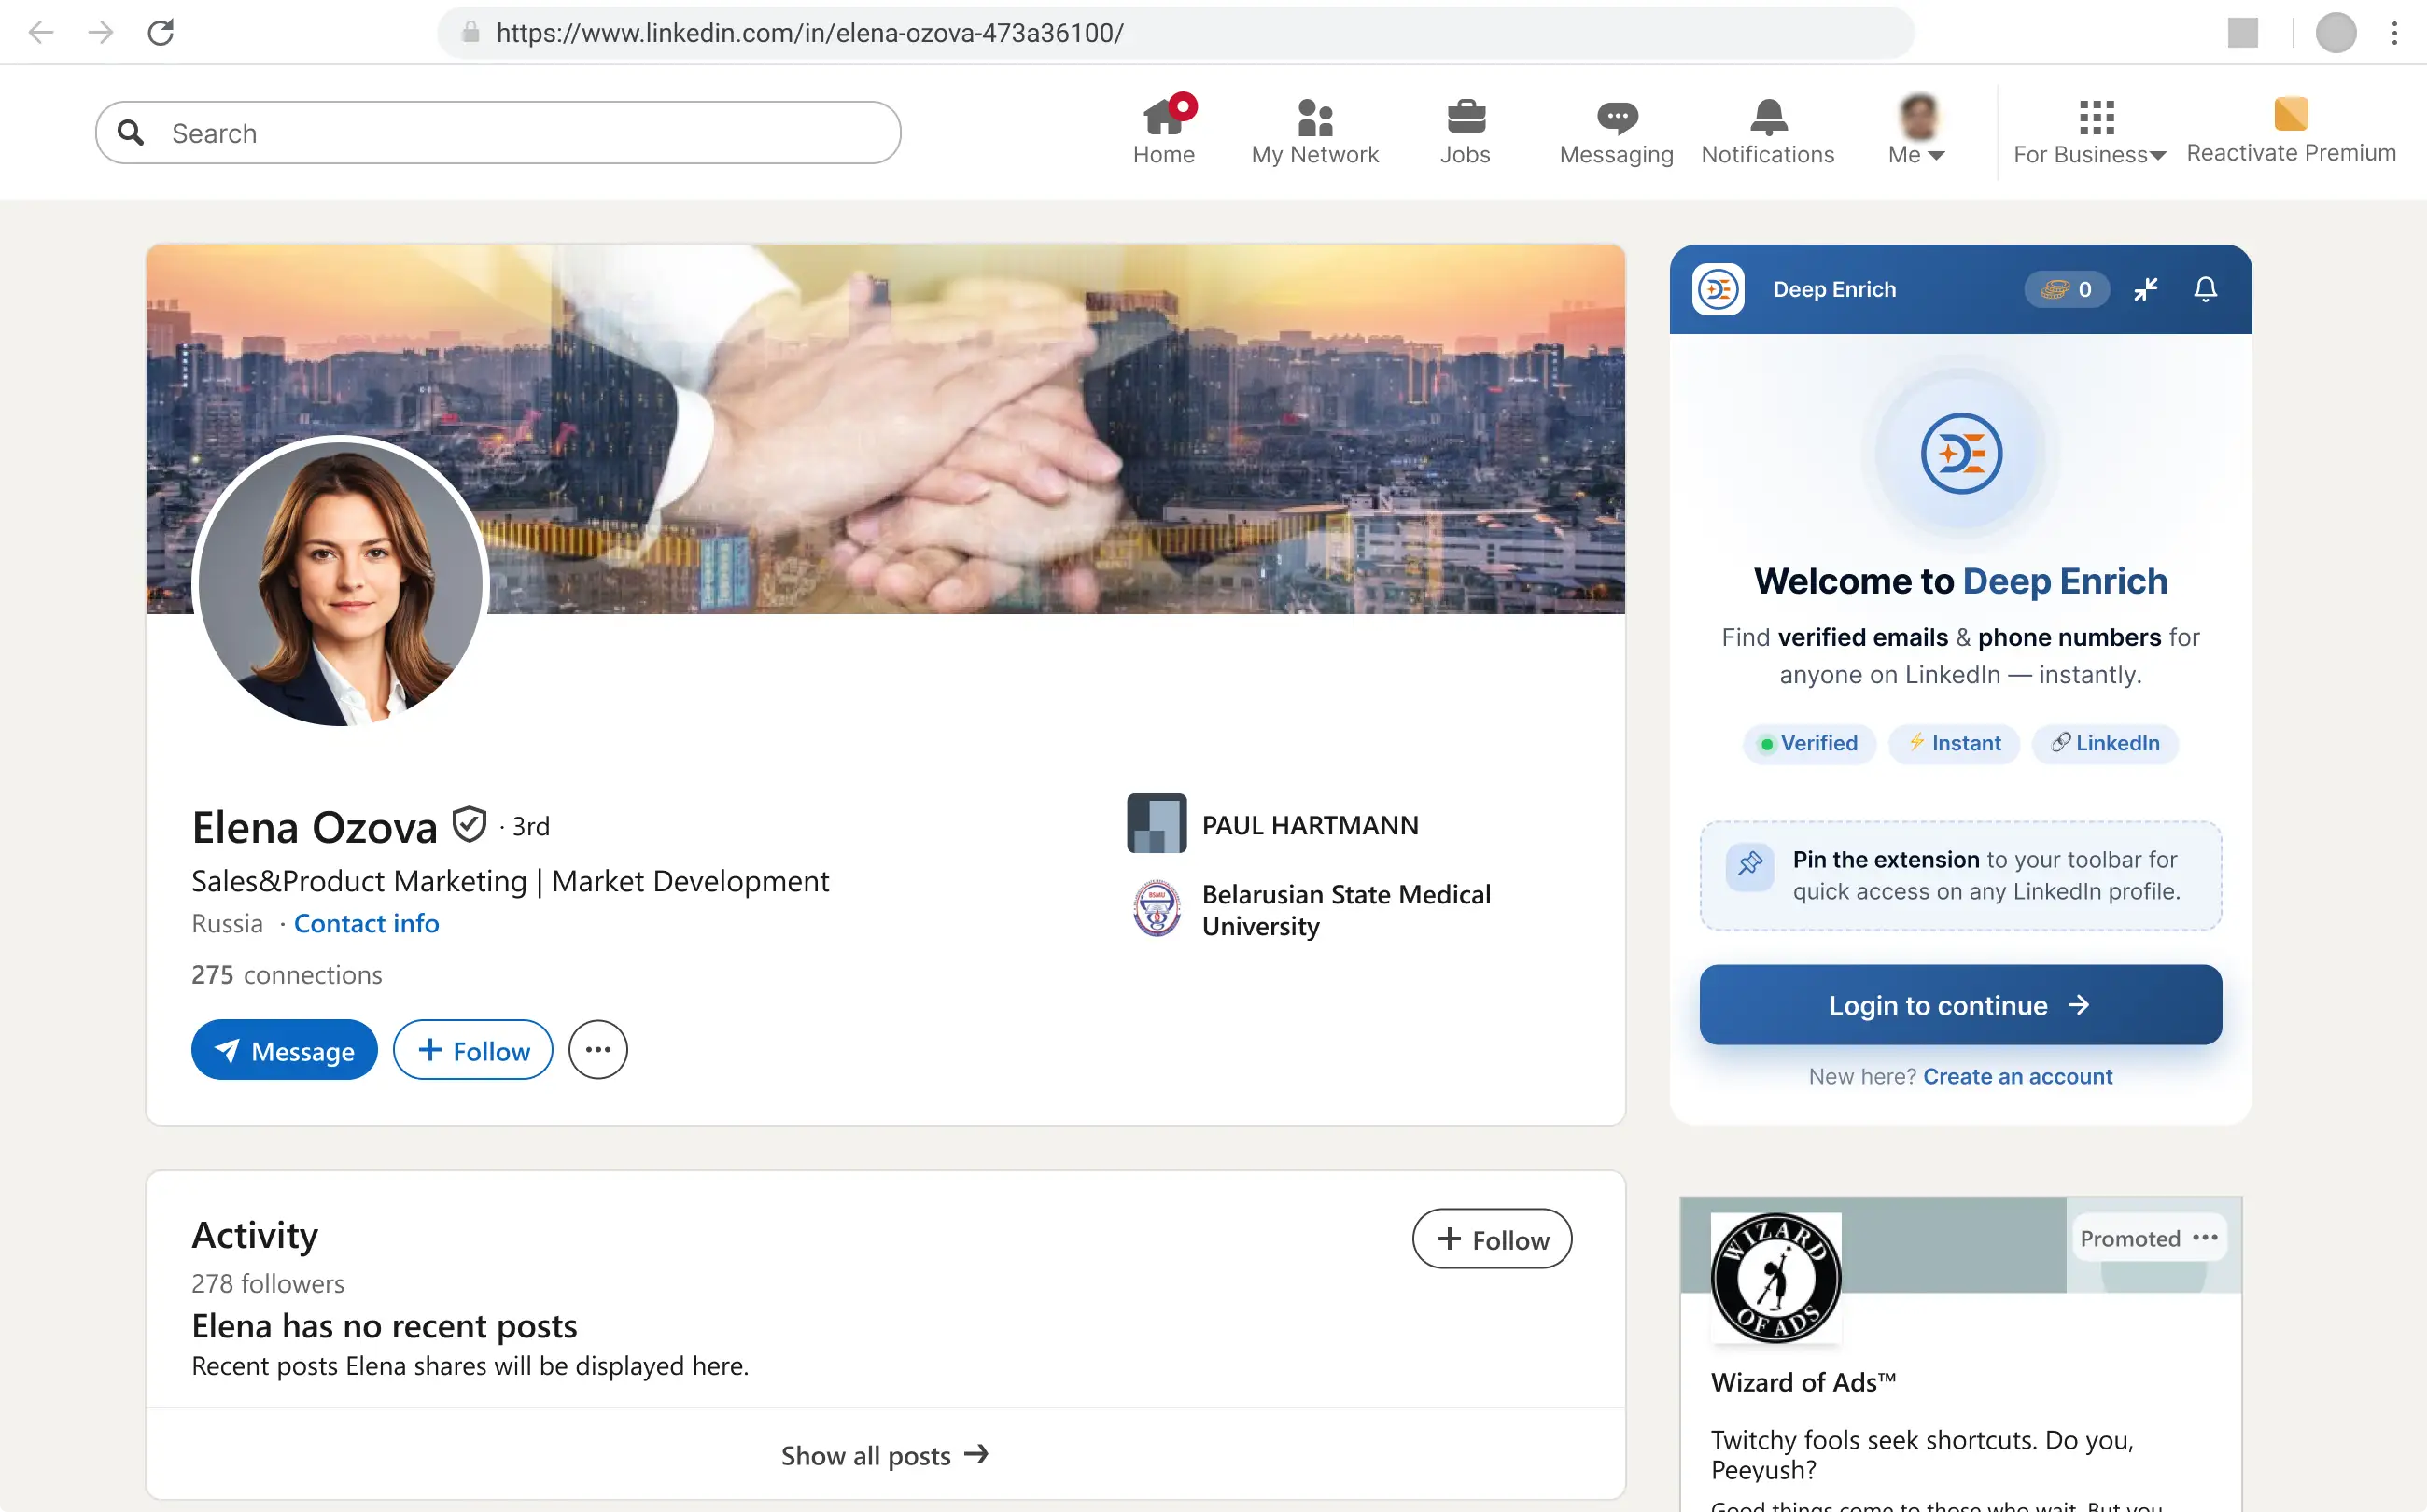
Task: Click into the LinkedIn Search box
Action: (498, 133)
